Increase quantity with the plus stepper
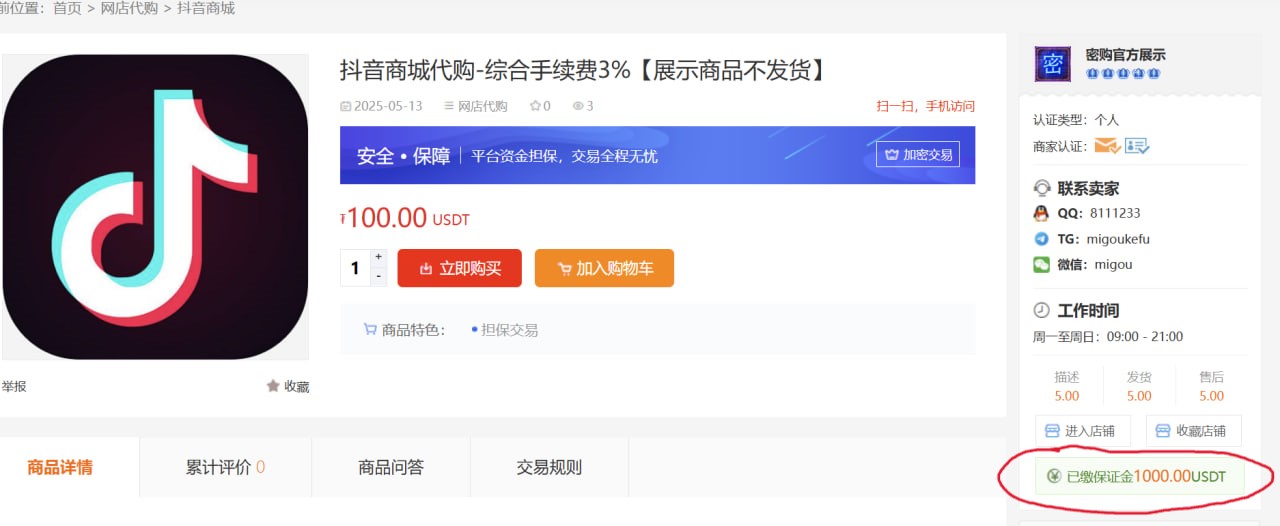Image resolution: width=1280 pixels, height=526 pixels. point(378,258)
